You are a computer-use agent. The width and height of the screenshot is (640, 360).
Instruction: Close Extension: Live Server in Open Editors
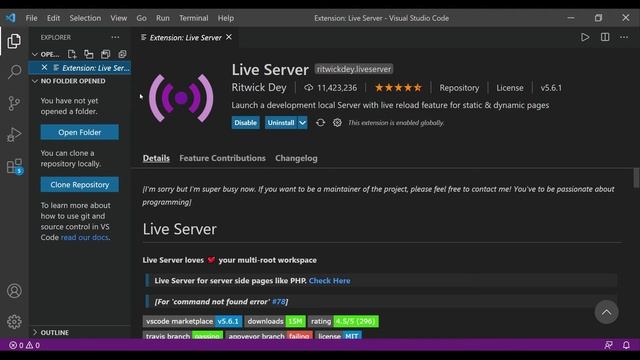coord(44,67)
